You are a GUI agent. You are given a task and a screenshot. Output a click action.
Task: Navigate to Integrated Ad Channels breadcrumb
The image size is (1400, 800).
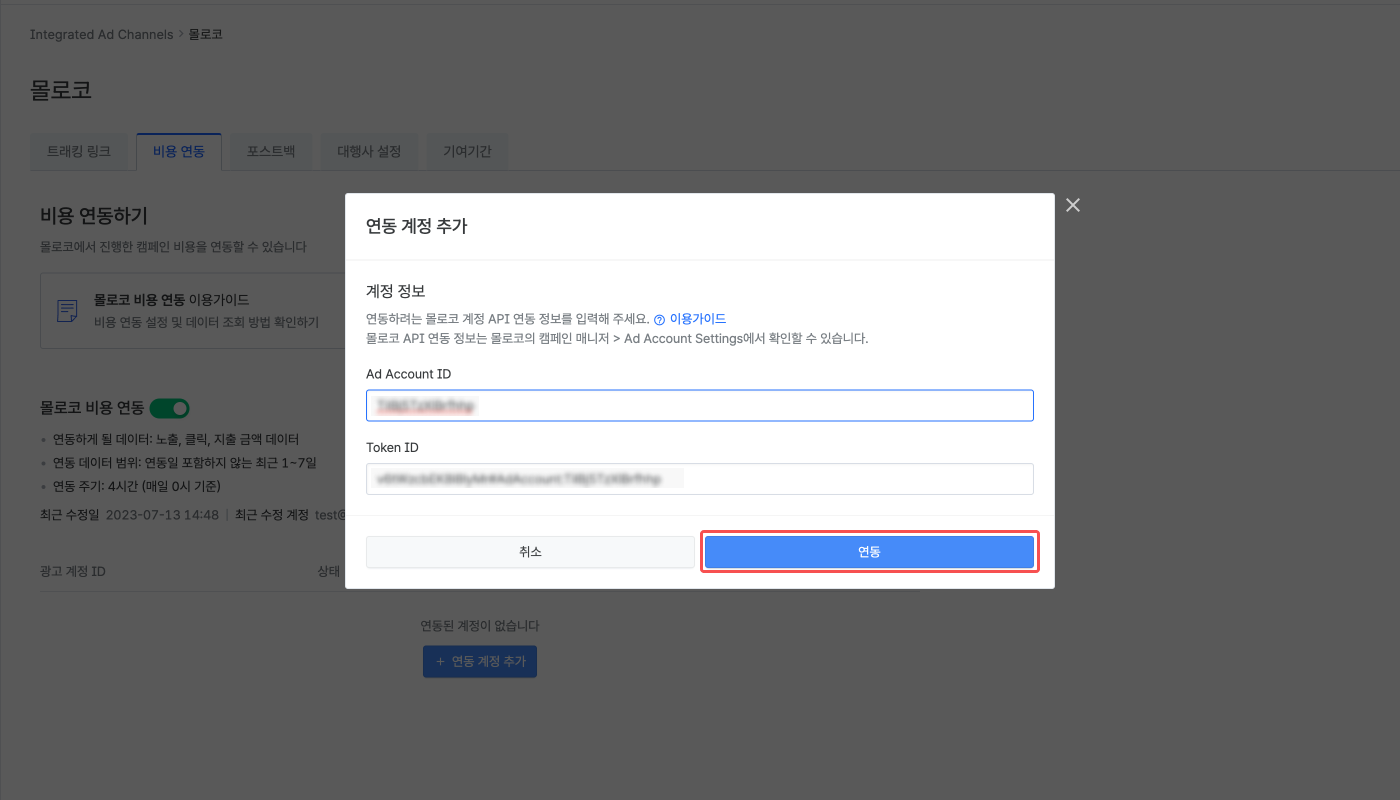point(102,34)
